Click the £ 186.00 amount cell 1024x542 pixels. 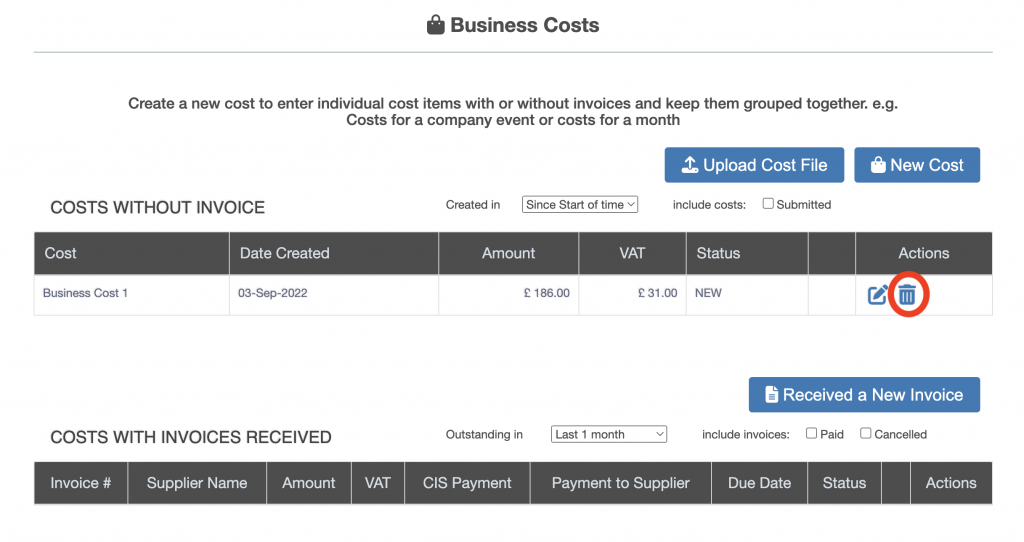[x=547, y=293]
